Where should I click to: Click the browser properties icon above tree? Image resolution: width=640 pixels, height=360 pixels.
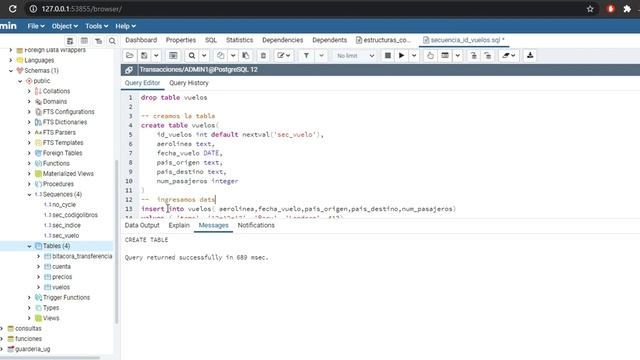click(70, 41)
